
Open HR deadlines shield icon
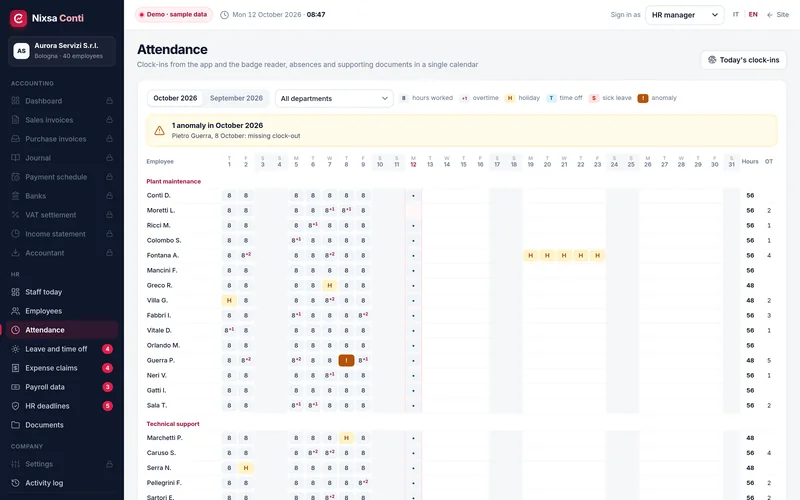pos(15,406)
